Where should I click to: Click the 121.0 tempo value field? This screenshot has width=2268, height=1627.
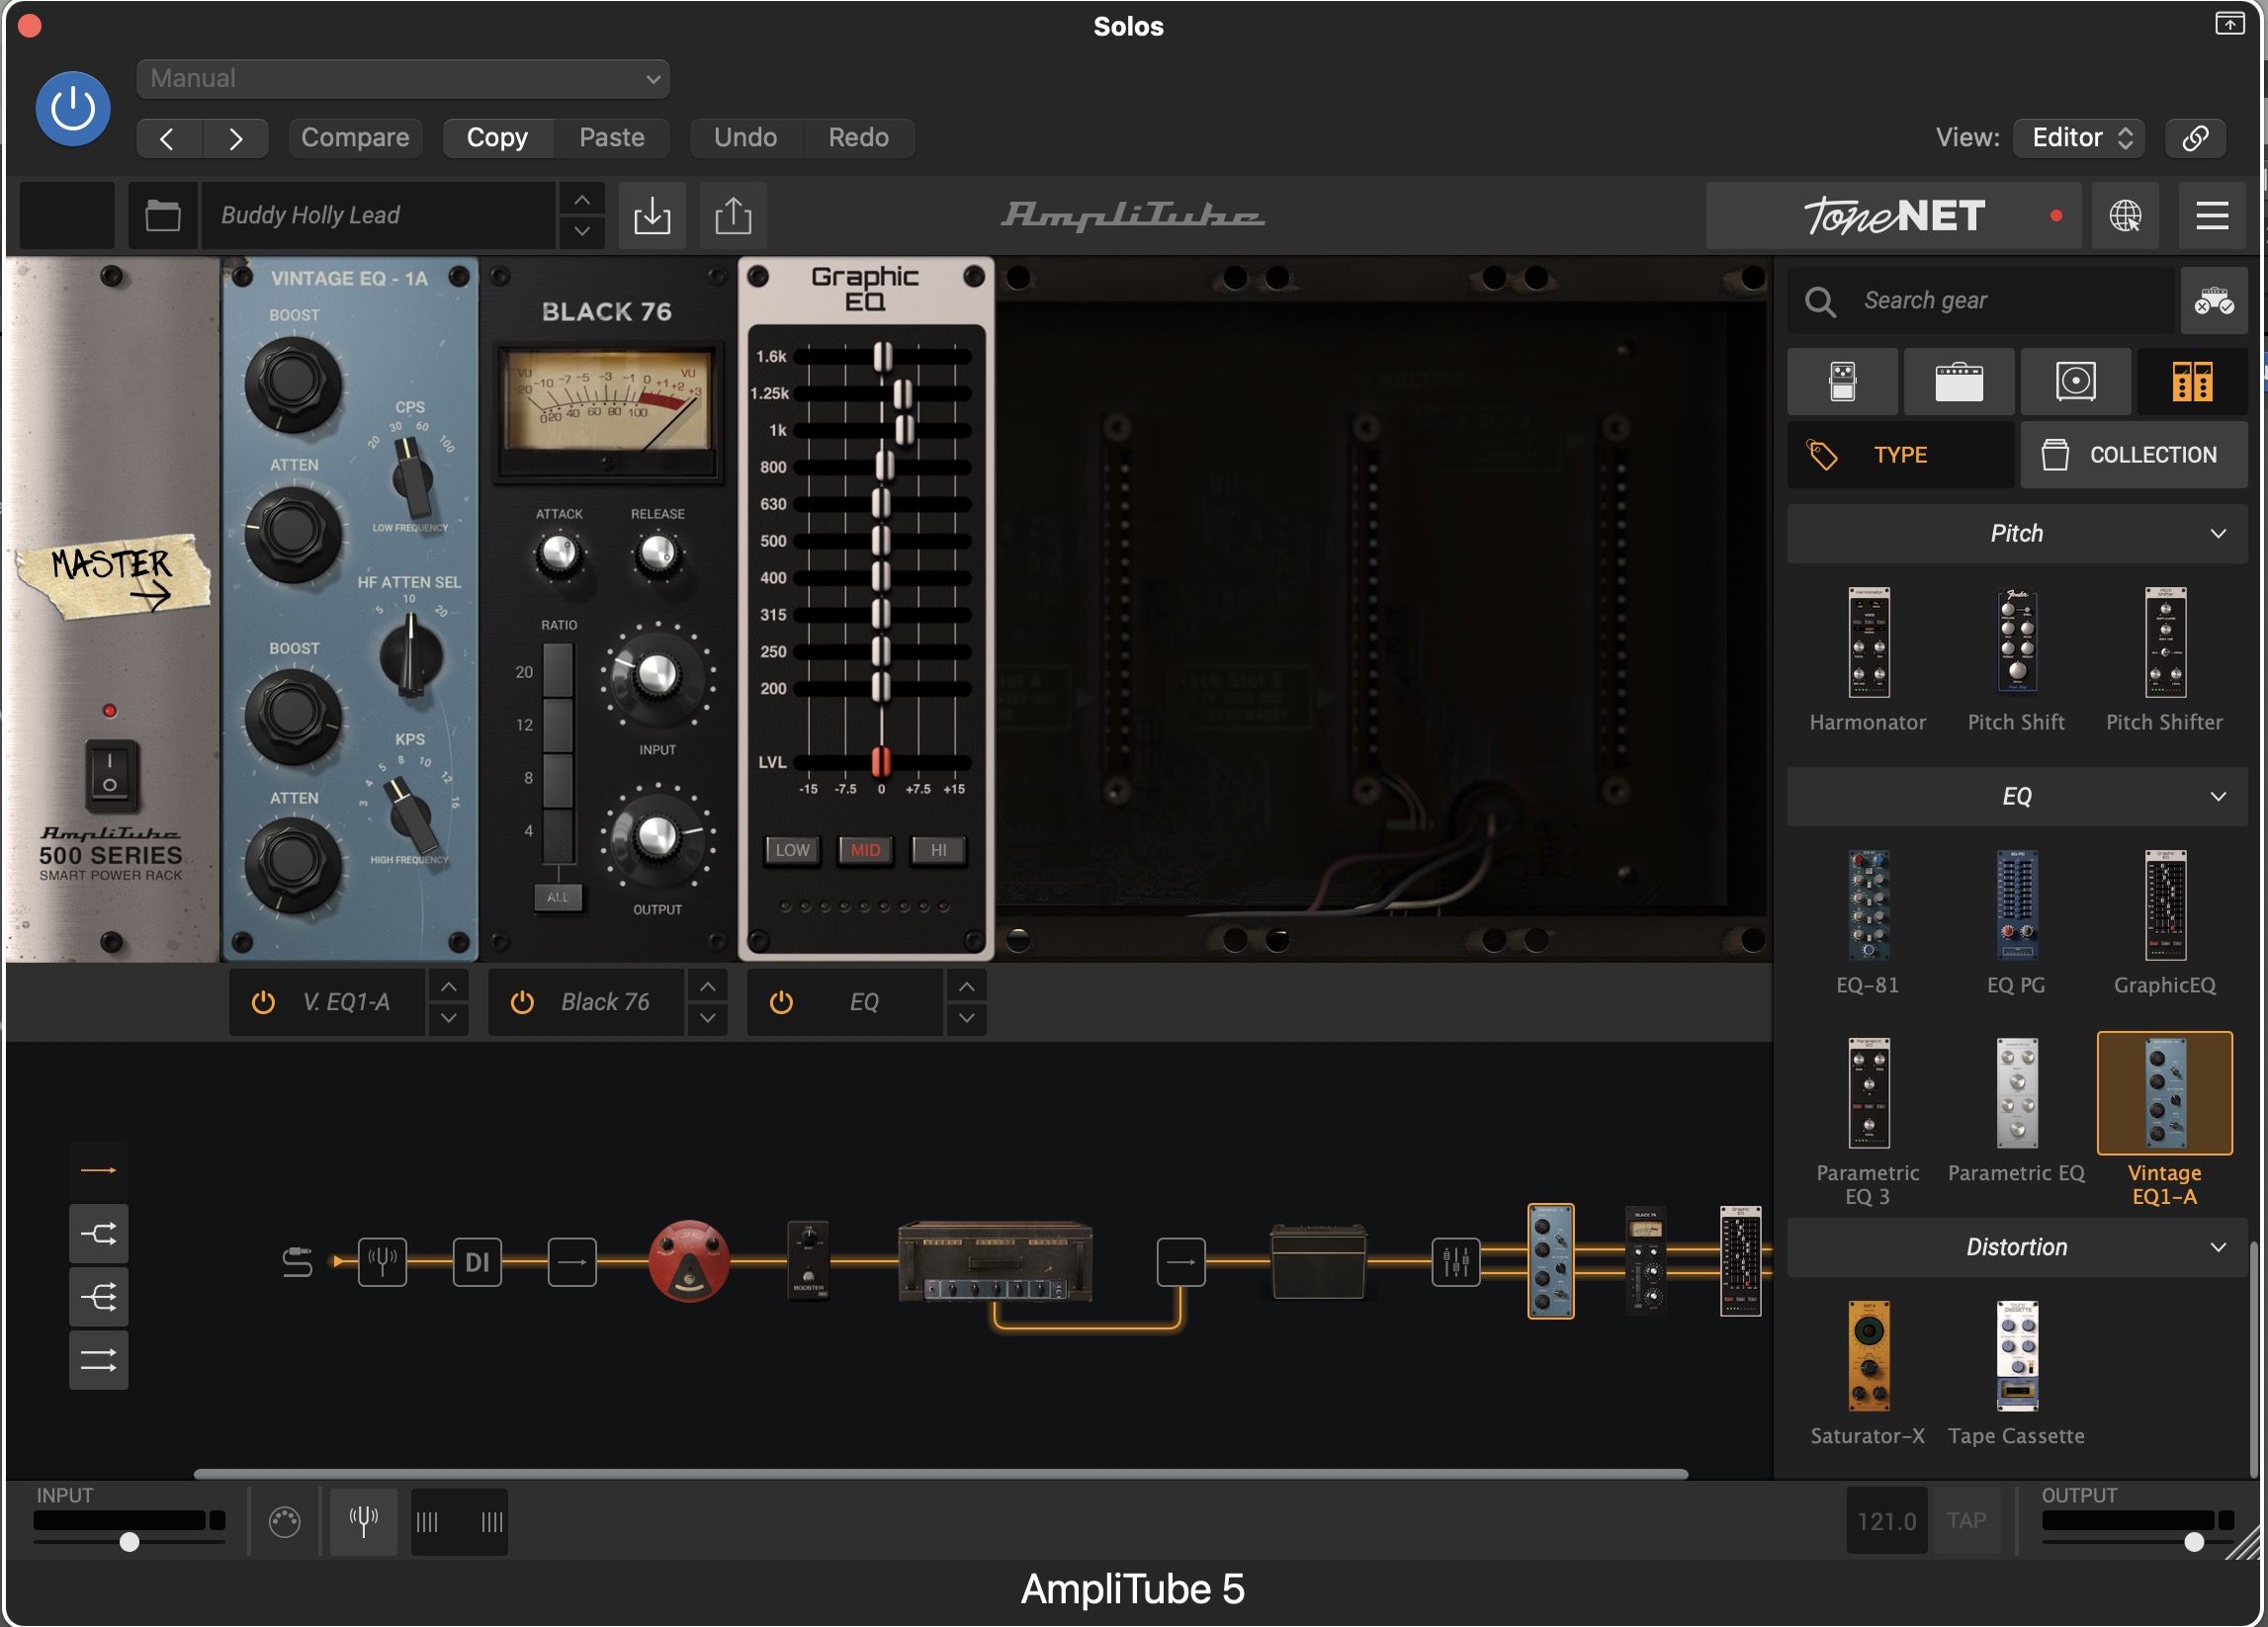pyautogui.click(x=1886, y=1520)
